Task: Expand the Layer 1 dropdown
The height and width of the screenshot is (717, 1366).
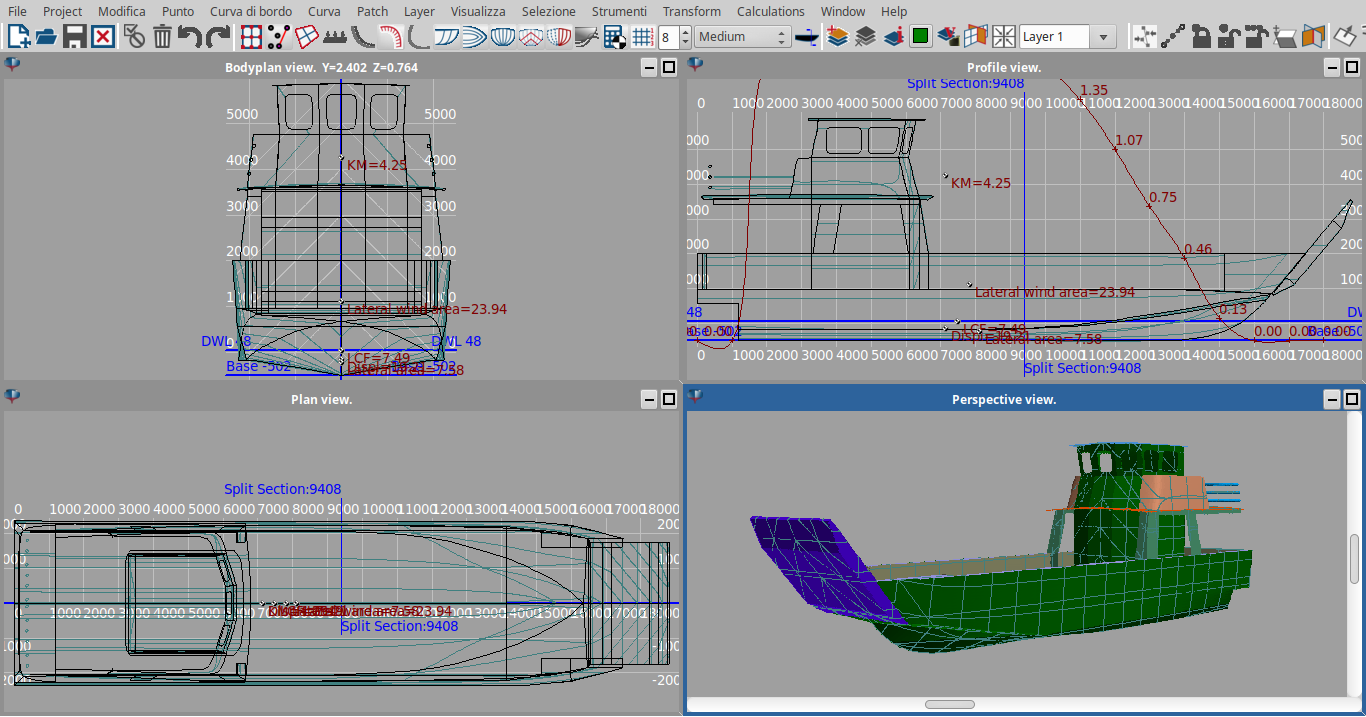Action: point(1103,37)
